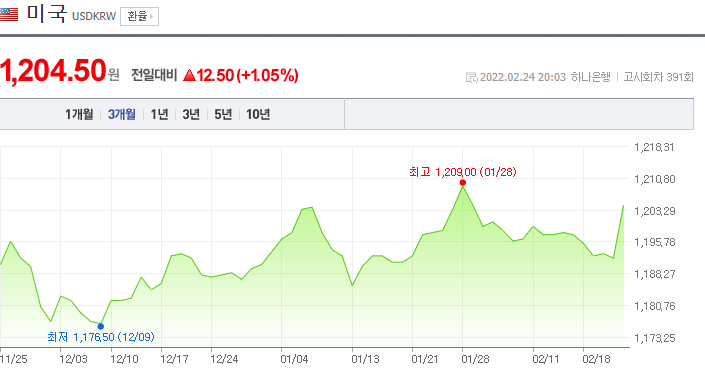Click the calculator icon beside the date

click(471, 77)
